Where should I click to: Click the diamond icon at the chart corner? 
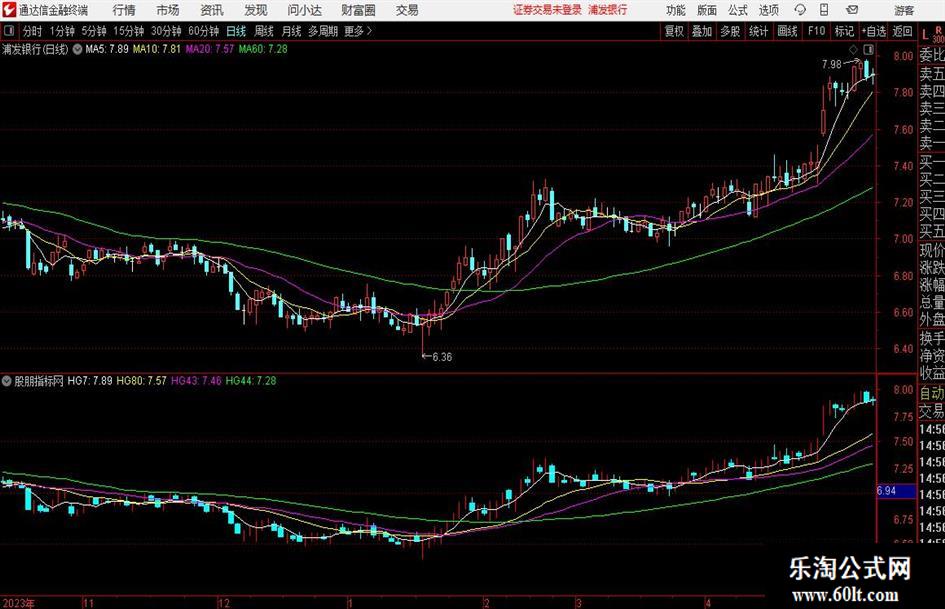[853, 49]
